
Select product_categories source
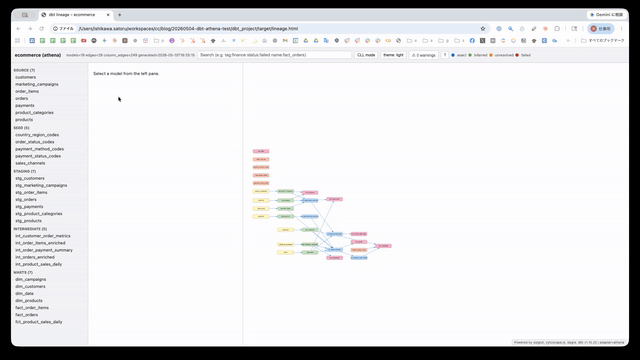tap(34, 113)
